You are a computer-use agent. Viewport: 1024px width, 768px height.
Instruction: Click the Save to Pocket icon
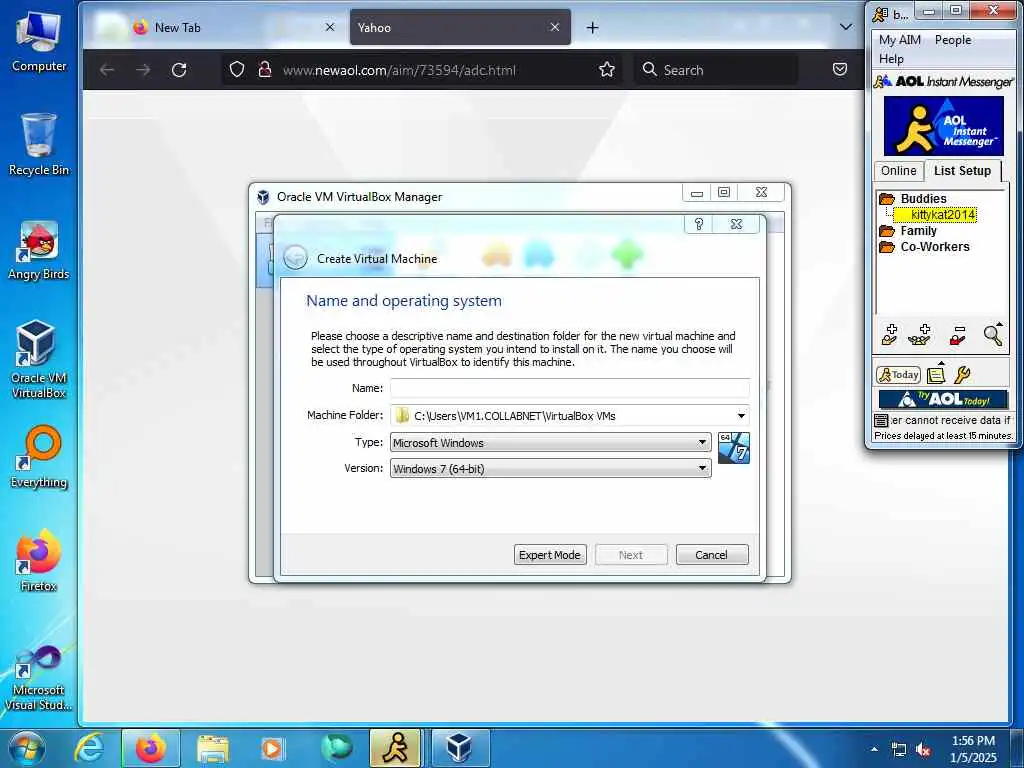click(840, 70)
